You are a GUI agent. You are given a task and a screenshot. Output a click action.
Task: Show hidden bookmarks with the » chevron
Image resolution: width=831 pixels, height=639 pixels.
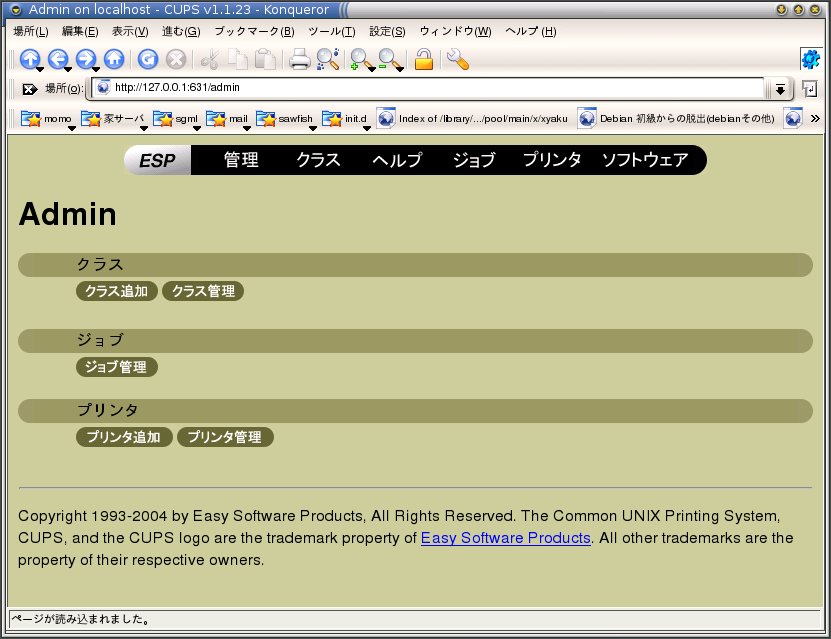tap(815, 118)
